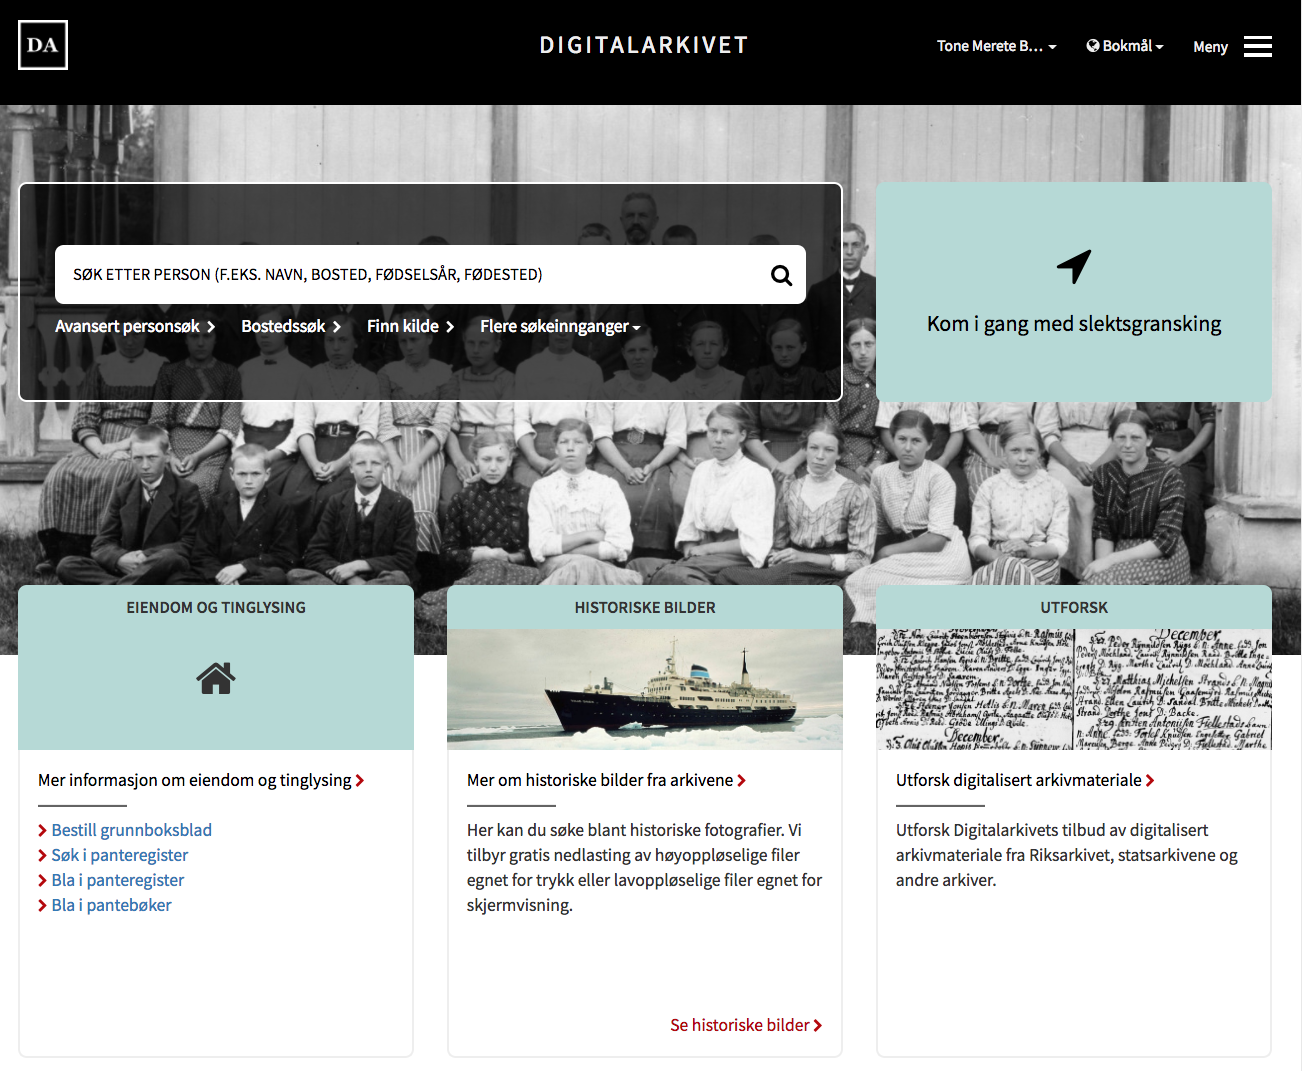Click the ship photo thumbnail
Viewport: 1302px width, 1071px height.
(x=645, y=689)
